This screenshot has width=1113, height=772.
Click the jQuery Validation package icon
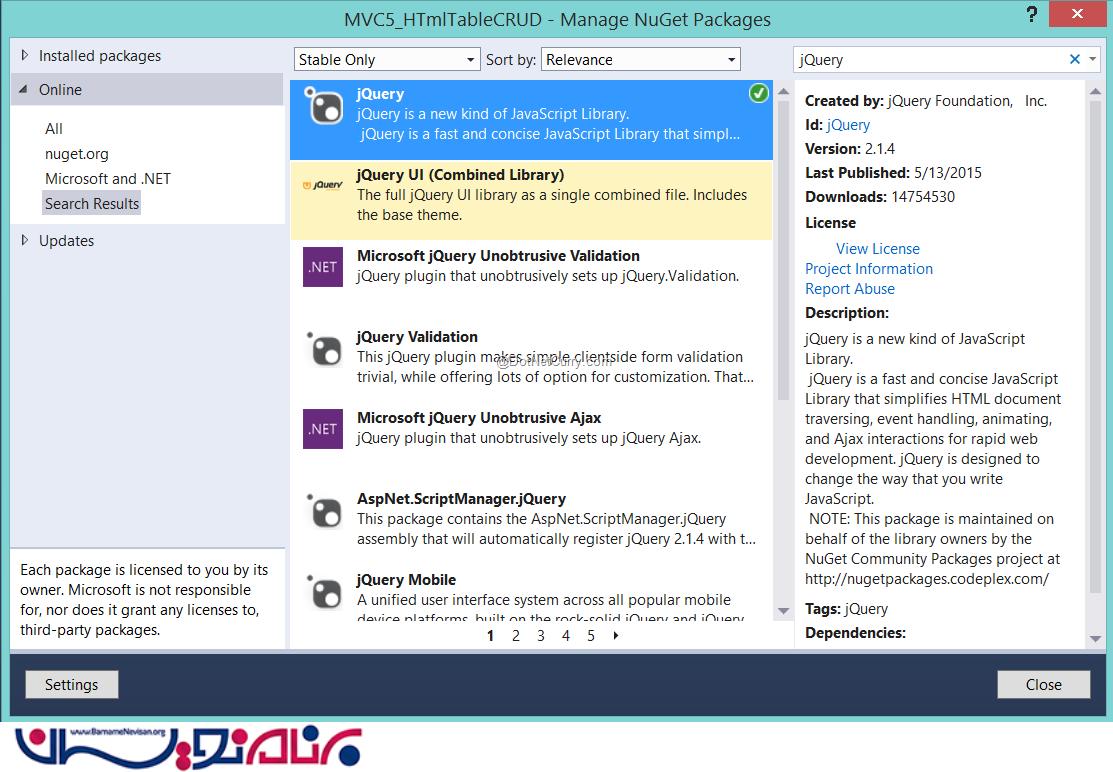323,348
